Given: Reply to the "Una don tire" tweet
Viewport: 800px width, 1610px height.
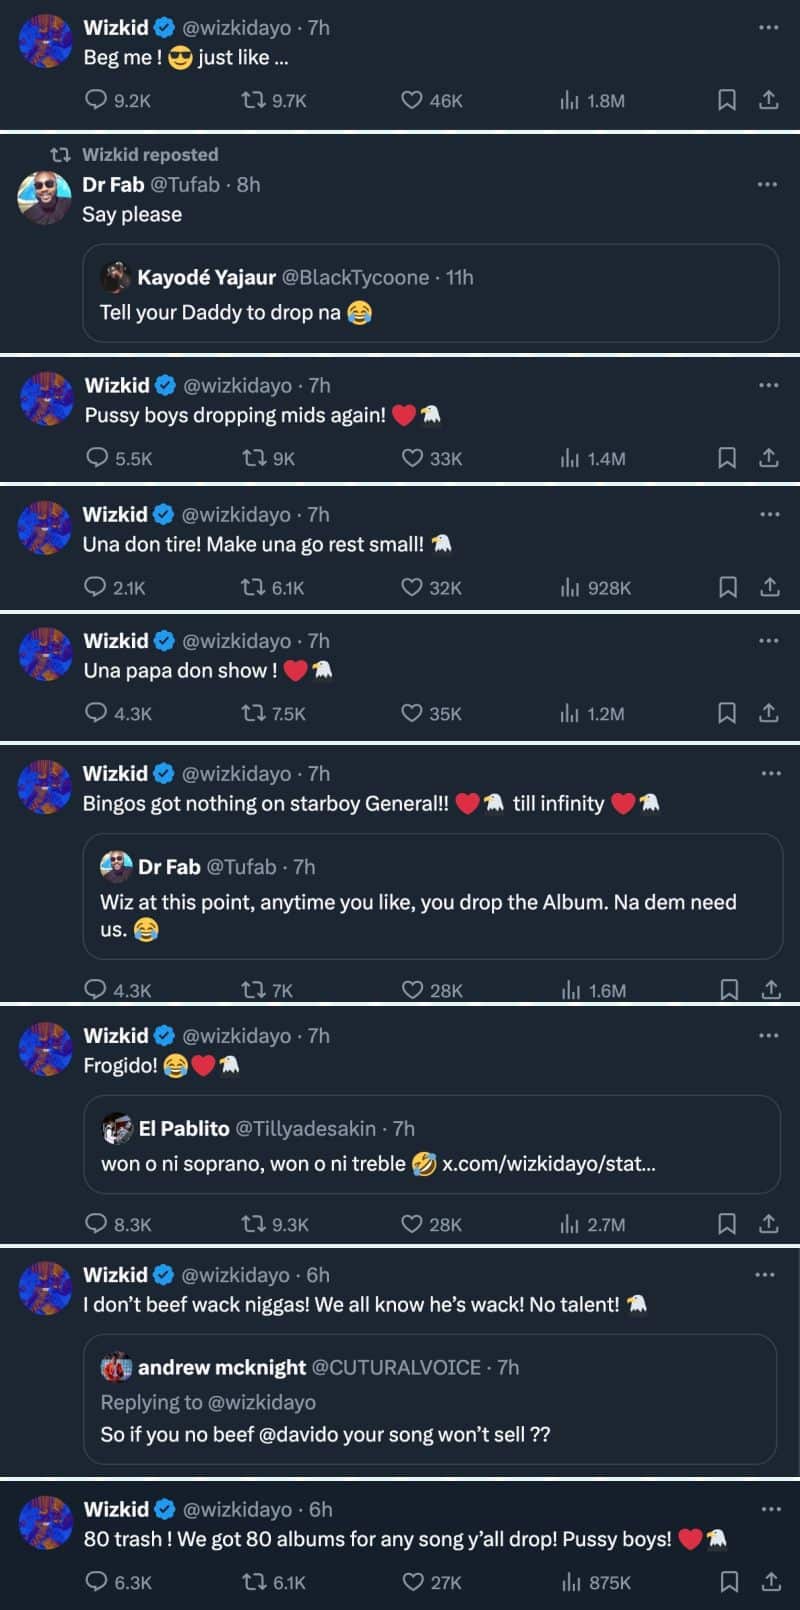Looking at the screenshot, I should pyautogui.click(x=96, y=587).
